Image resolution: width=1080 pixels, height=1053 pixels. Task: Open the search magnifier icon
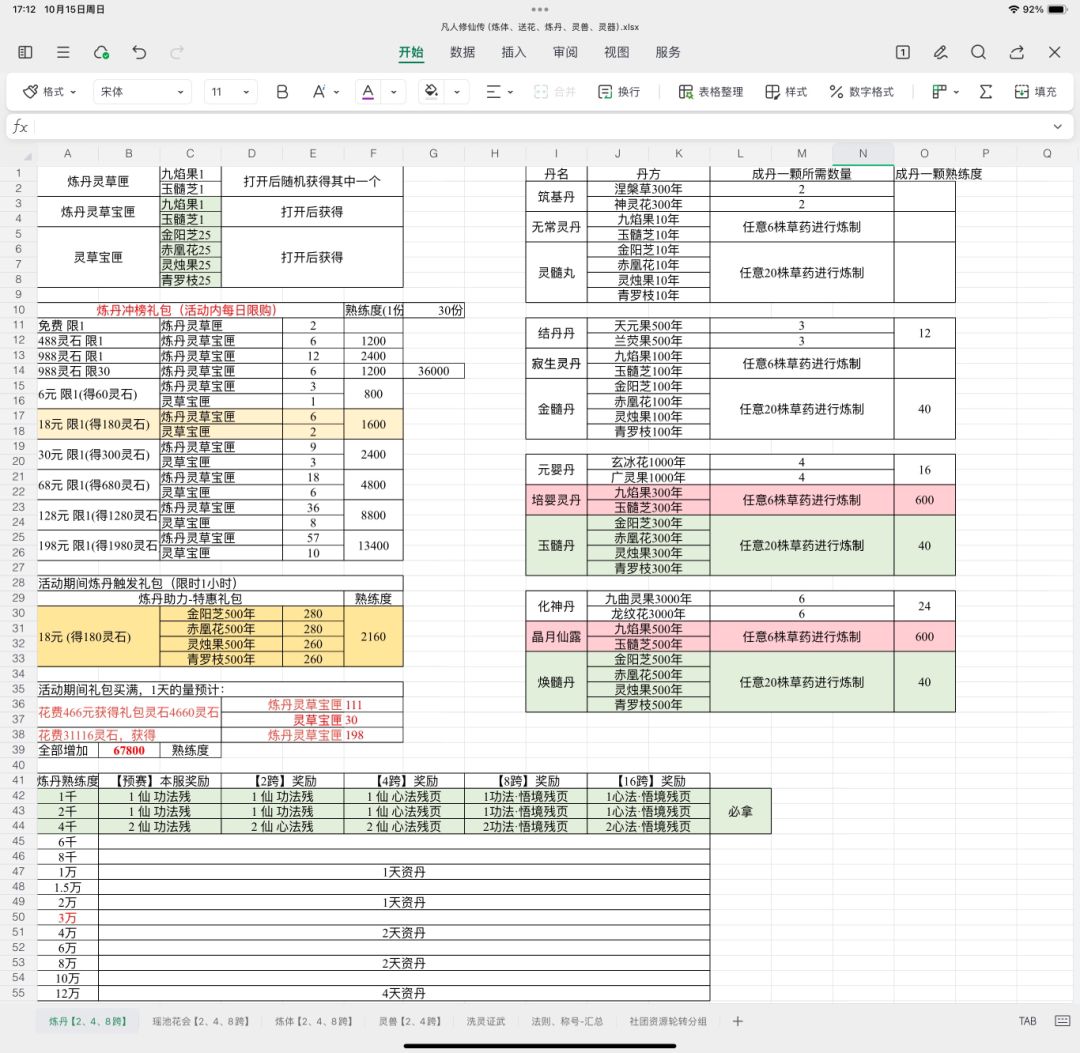[978, 52]
